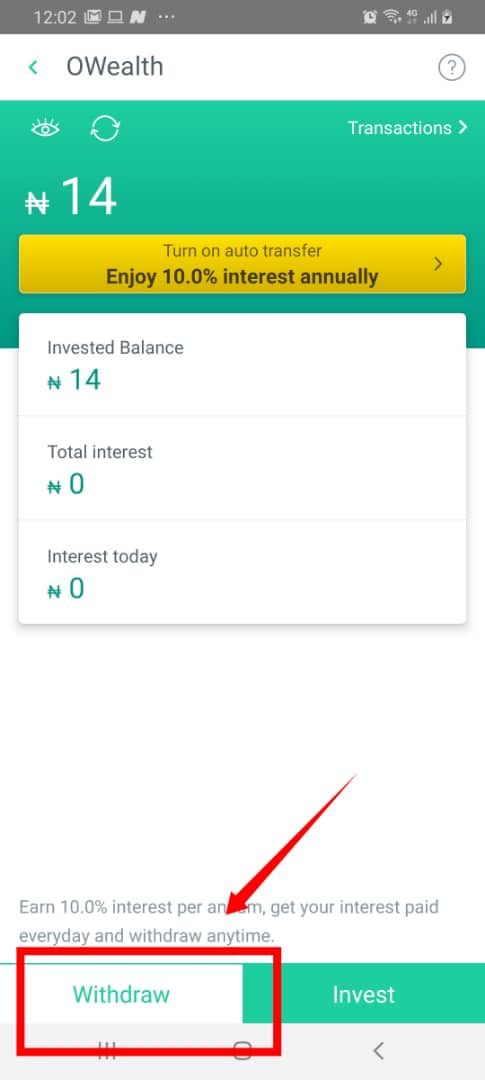Tap the green Invest button
485x1080 pixels.
[364, 994]
